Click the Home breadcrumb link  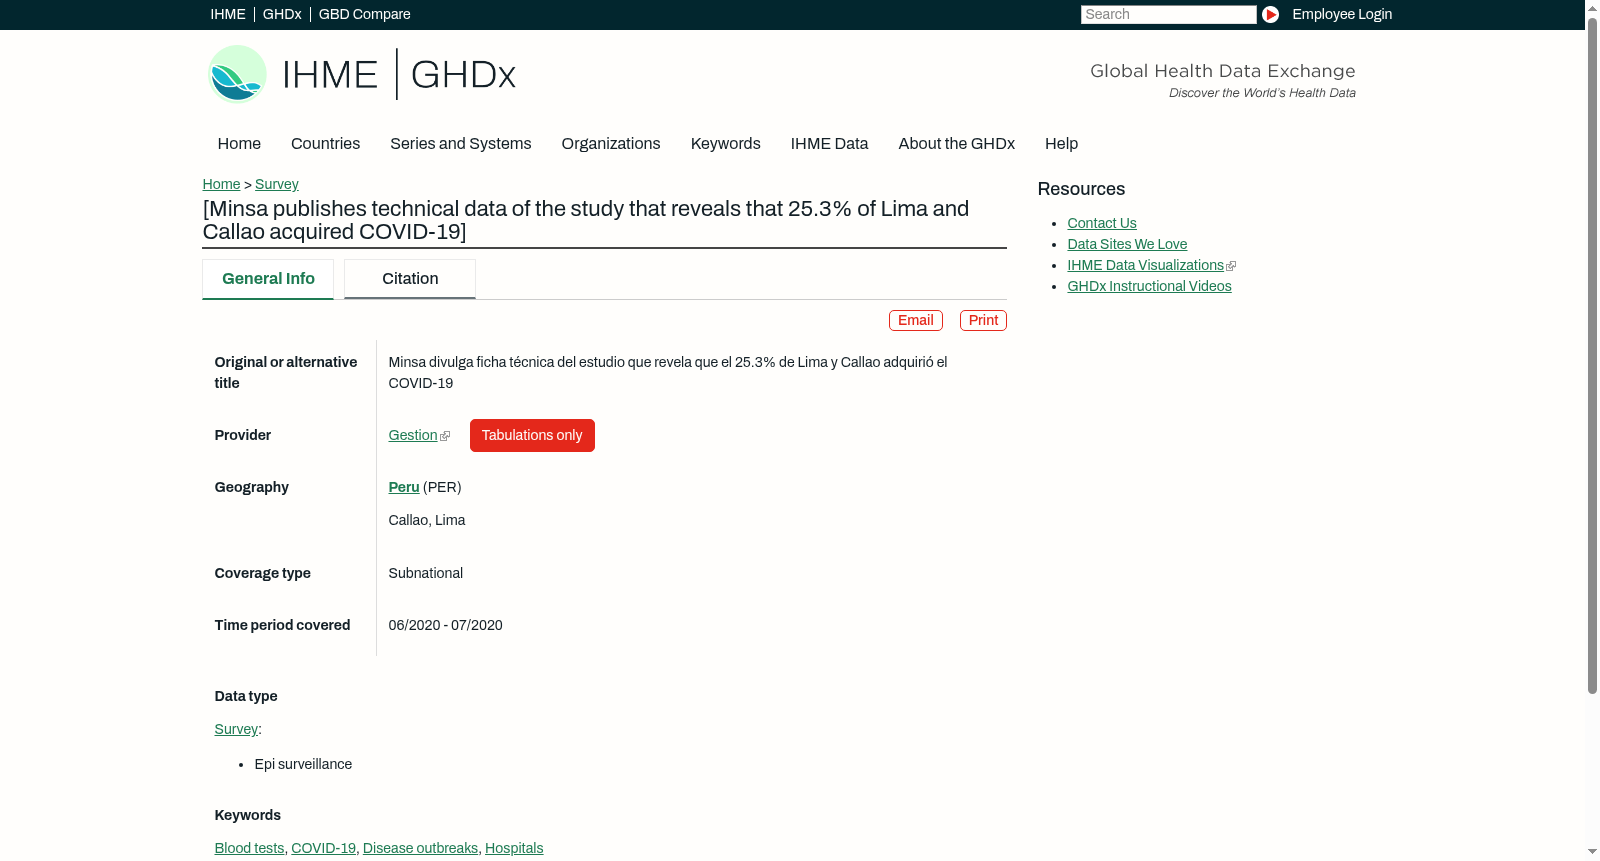click(x=222, y=184)
